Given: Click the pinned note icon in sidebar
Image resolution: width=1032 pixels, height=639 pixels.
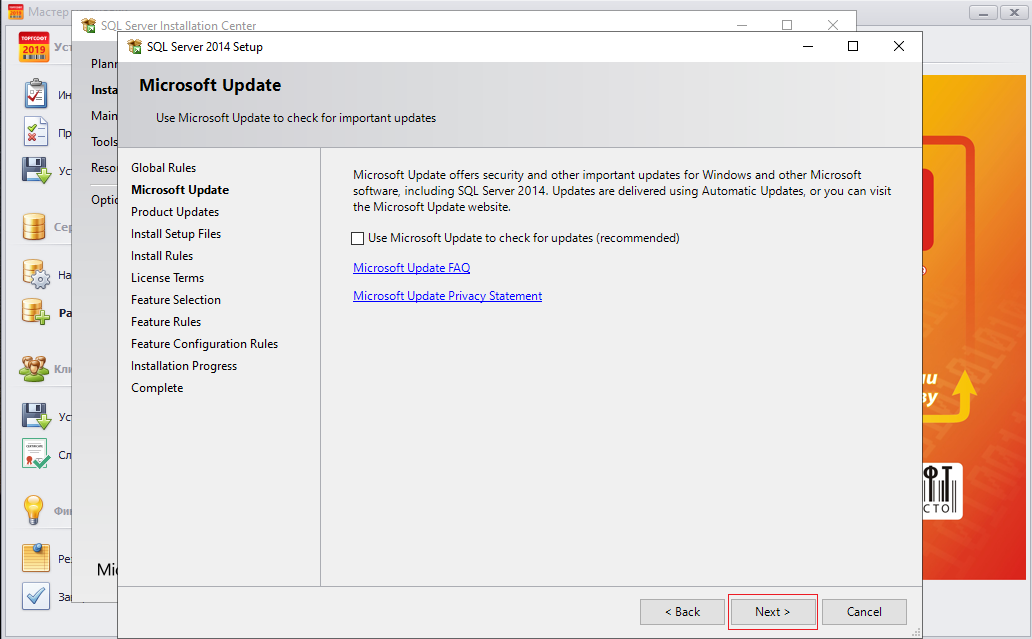Looking at the screenshot, I should (x=36, y=558).
